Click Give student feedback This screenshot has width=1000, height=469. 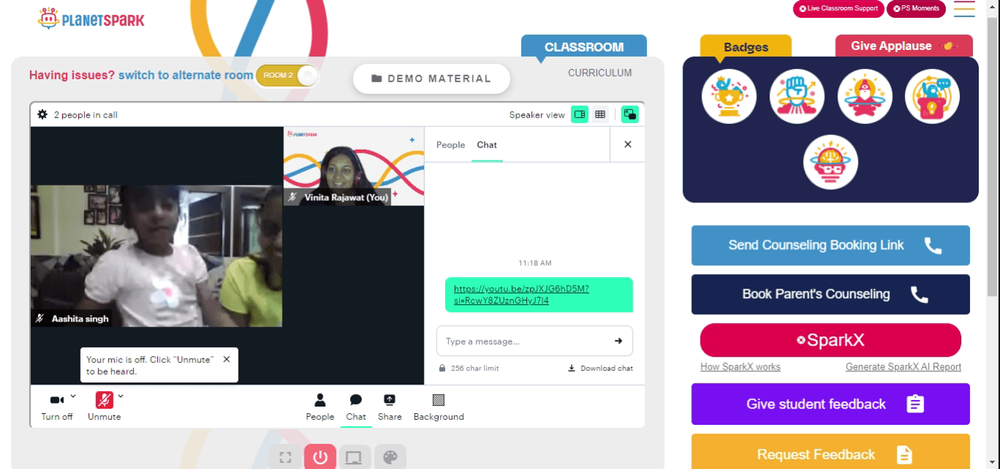point(830,404)
